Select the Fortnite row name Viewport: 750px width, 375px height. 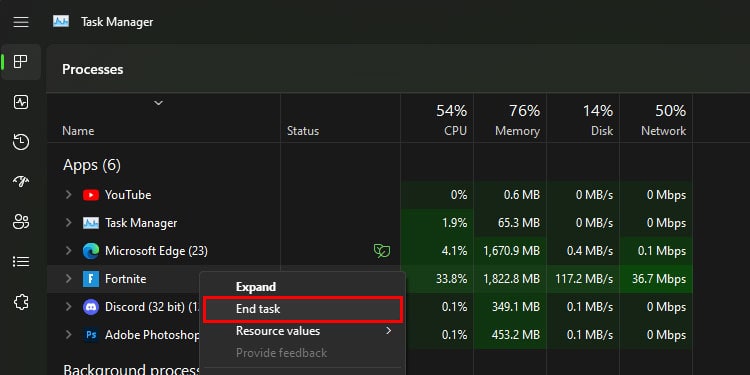point(125,279)
